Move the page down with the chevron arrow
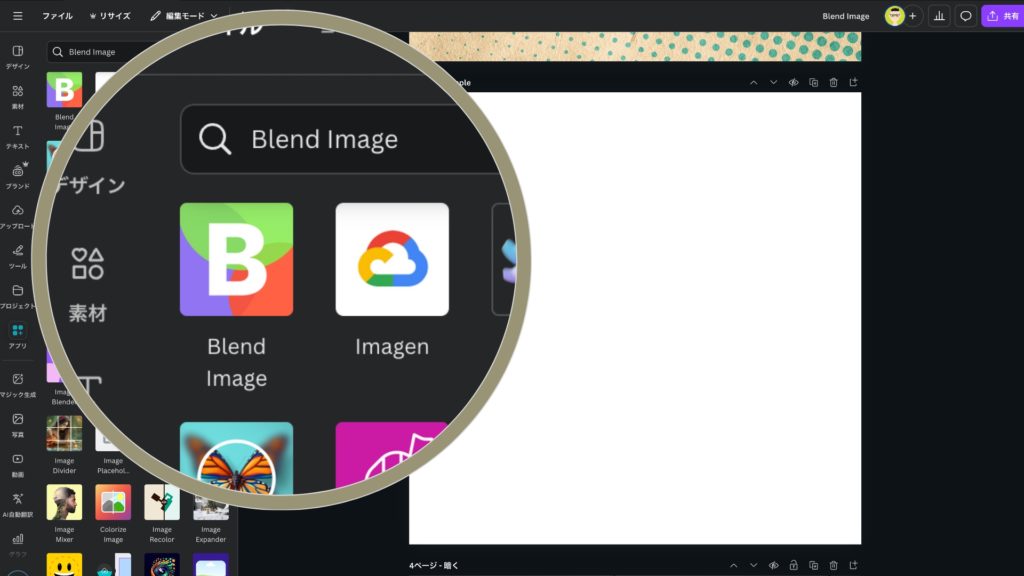This screenshot has height=576, width=1024. [773, 82]
